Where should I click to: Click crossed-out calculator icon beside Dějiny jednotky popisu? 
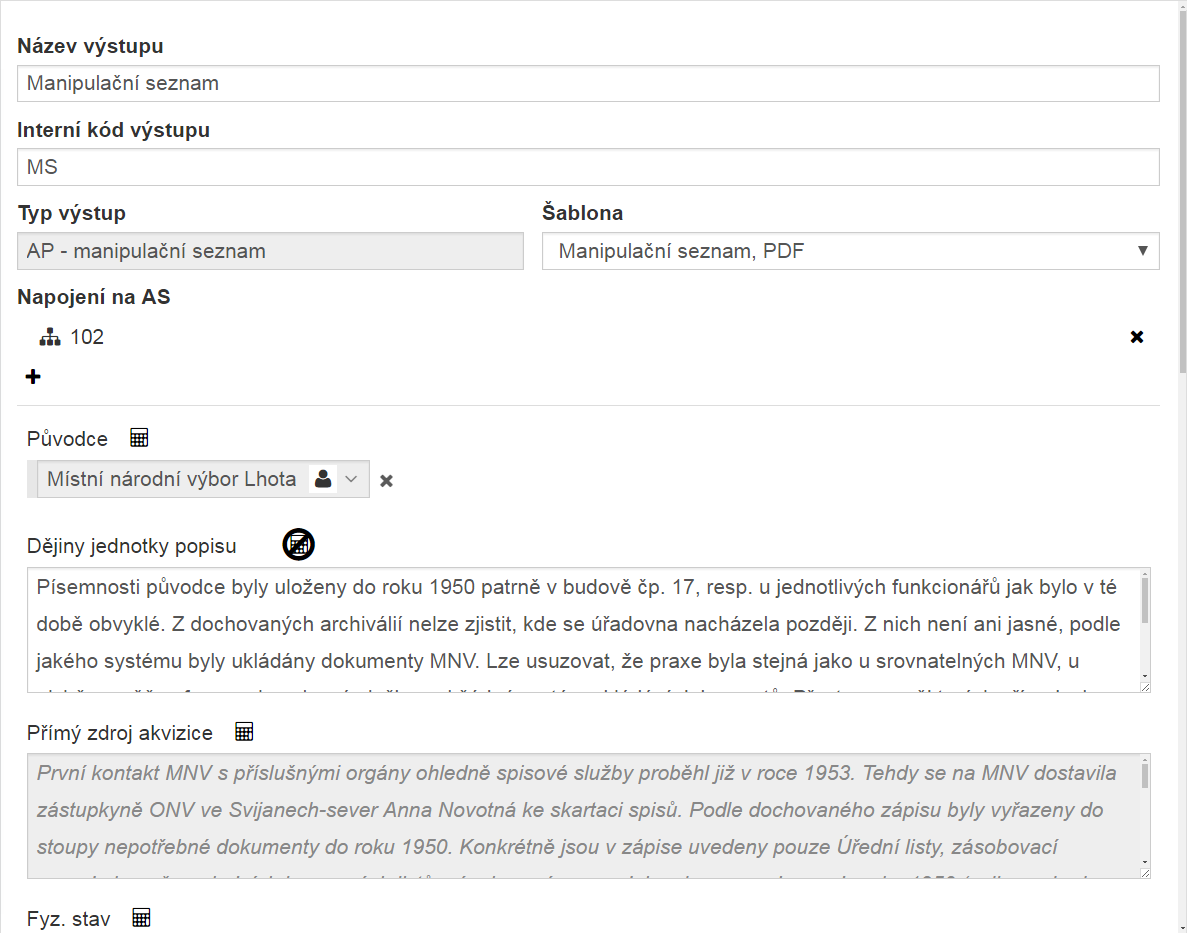click(x=298, y=544)
